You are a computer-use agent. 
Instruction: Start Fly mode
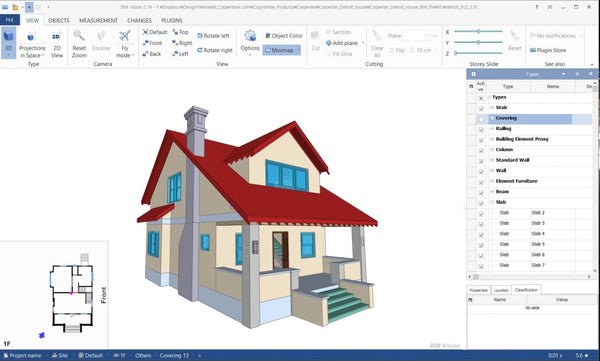[x=125, y=44]
